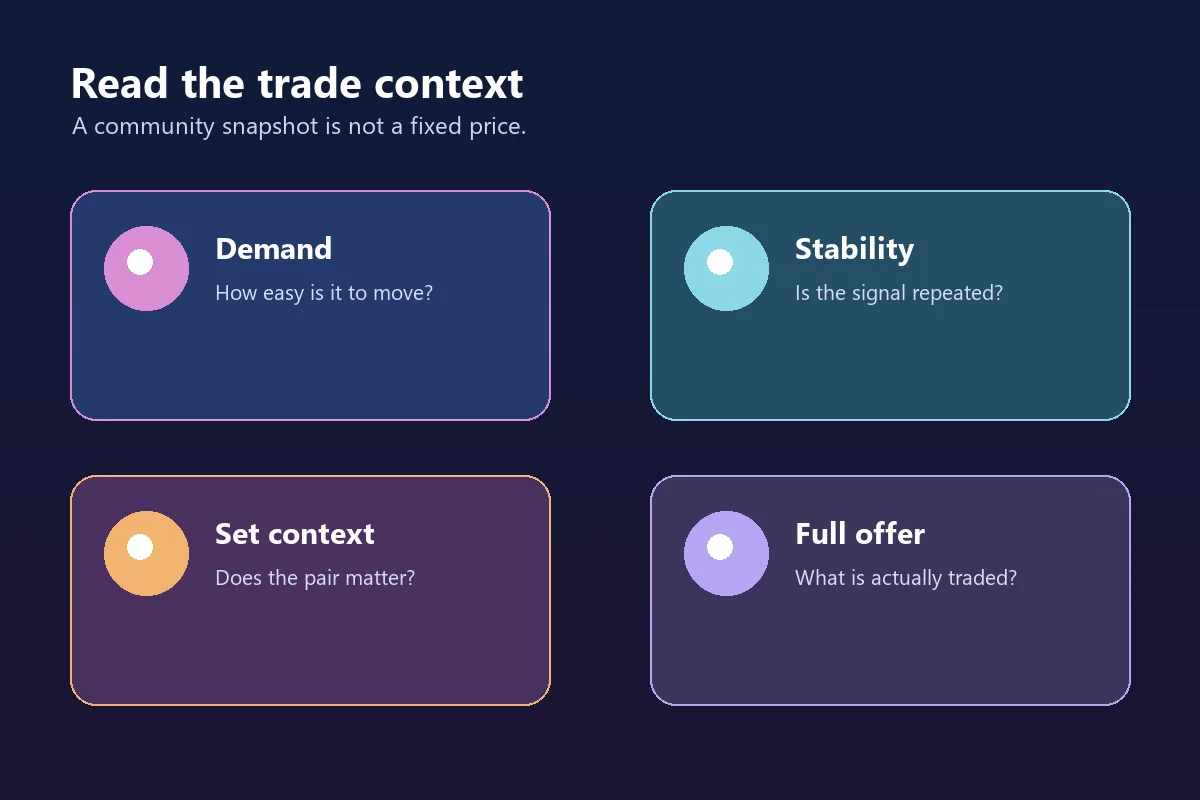The height and width of the screenshot is (800, 1200).
Task: Click 'Is the signal repeated?' text
Action: (x=899, y=293)
